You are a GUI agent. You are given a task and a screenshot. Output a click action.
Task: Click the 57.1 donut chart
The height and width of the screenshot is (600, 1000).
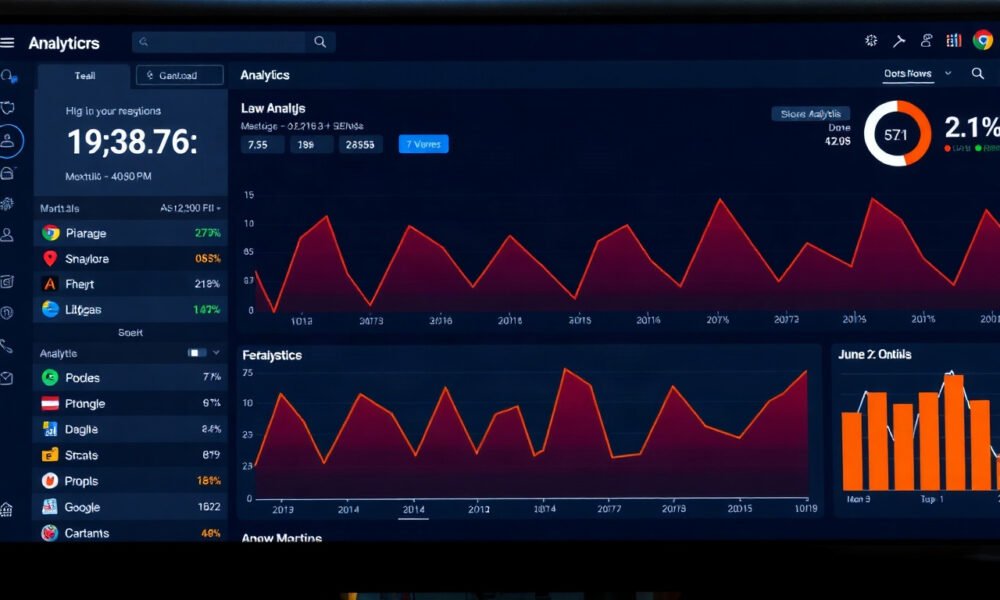[x=897, y=134]
